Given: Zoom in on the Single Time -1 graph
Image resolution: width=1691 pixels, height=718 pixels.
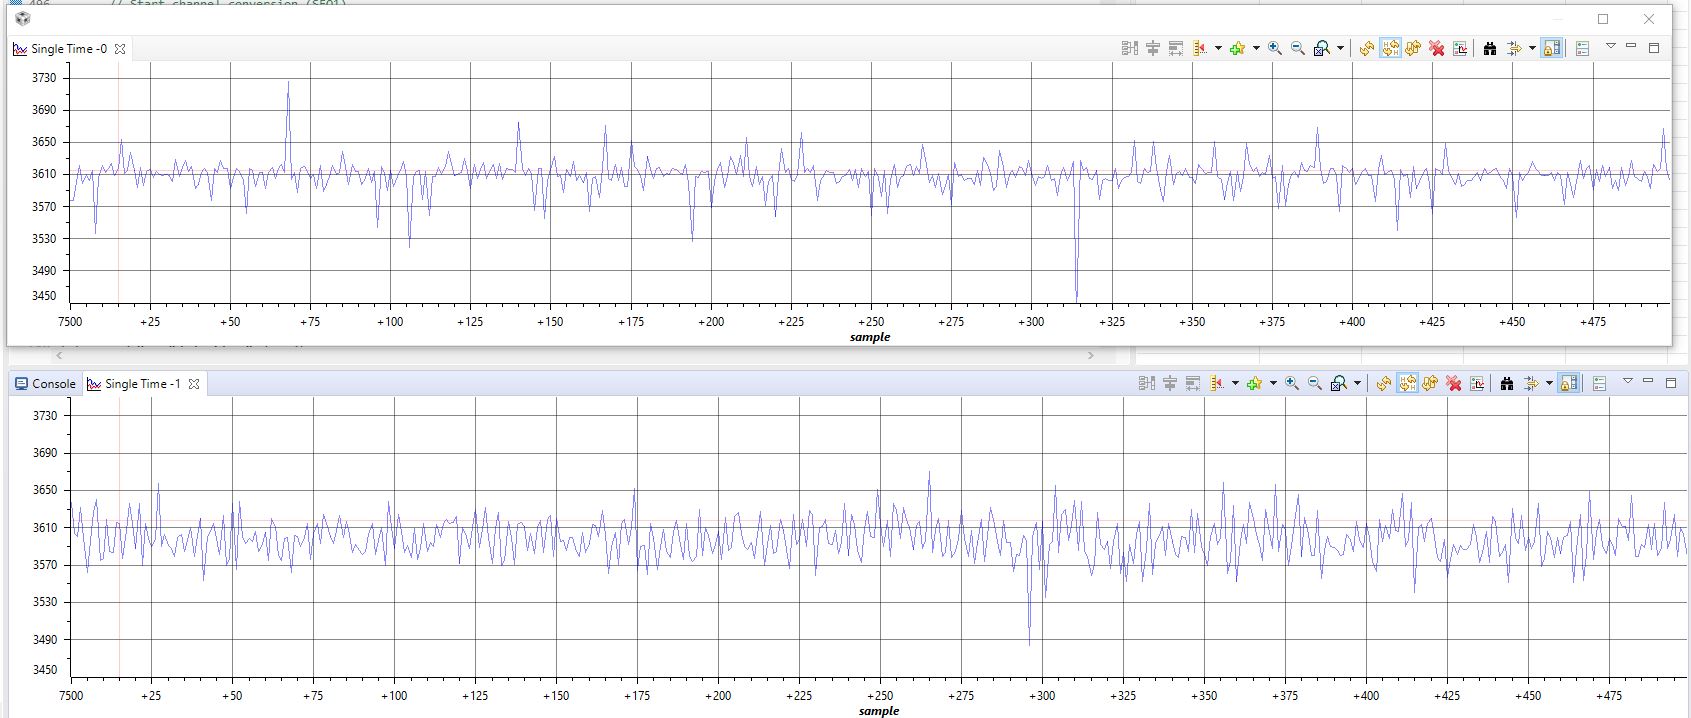Looking at the screenshot, I should click(1292, 383).
